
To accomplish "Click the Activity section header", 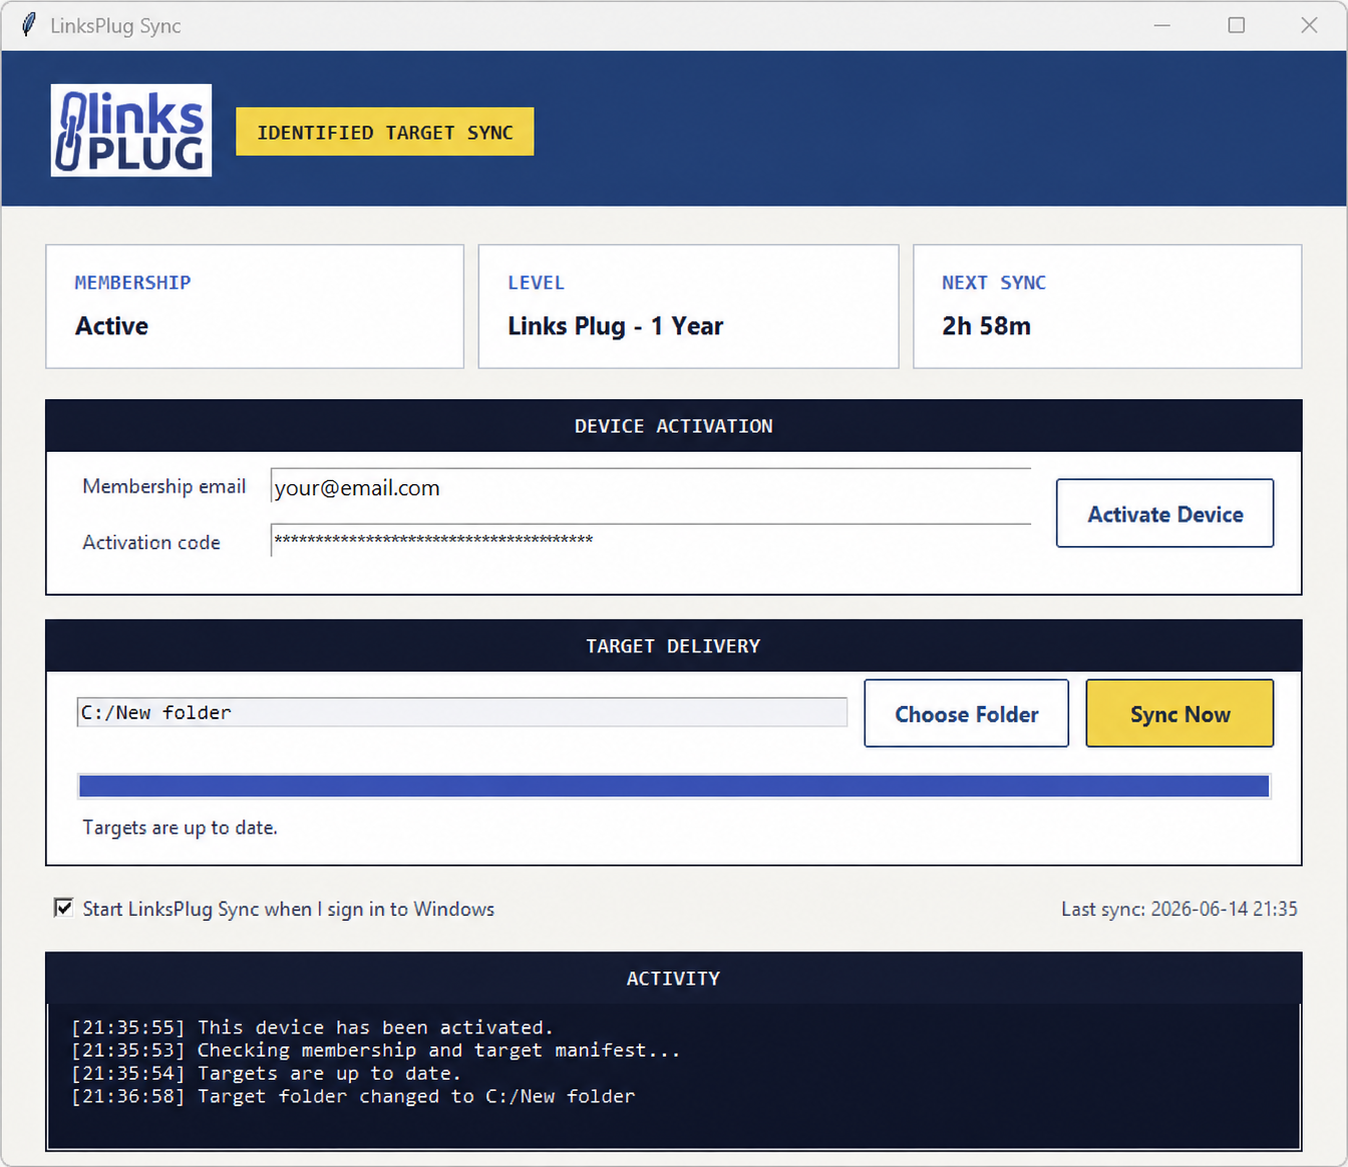I will click(x=674, y=978).
